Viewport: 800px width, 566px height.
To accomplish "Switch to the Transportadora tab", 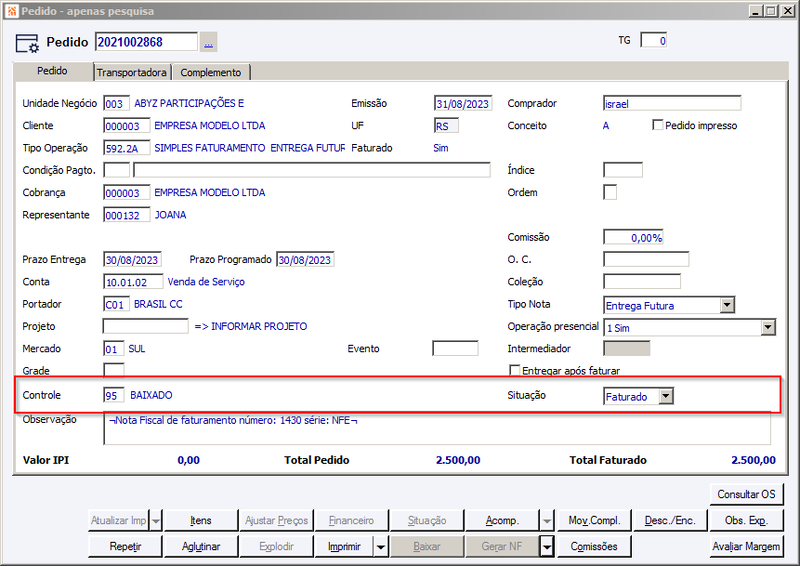I will 132,72.
